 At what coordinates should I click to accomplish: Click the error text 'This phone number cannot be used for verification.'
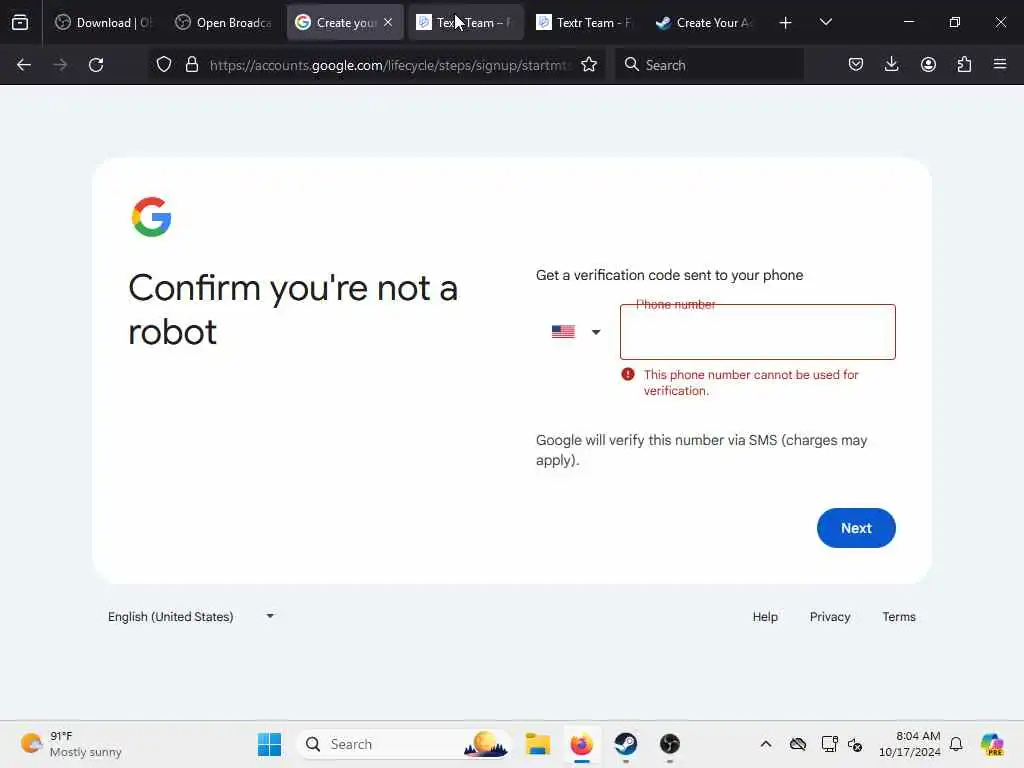point(750,383)
